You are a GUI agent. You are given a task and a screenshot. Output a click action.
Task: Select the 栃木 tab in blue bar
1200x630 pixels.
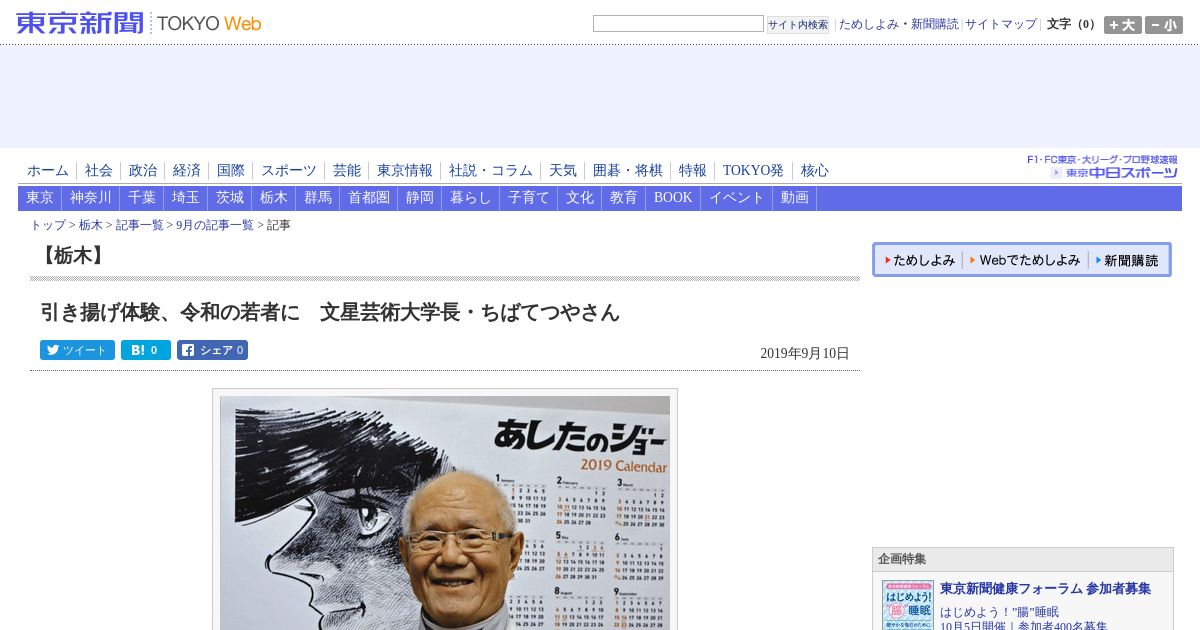pyautogui.click(x=274, y=198)
